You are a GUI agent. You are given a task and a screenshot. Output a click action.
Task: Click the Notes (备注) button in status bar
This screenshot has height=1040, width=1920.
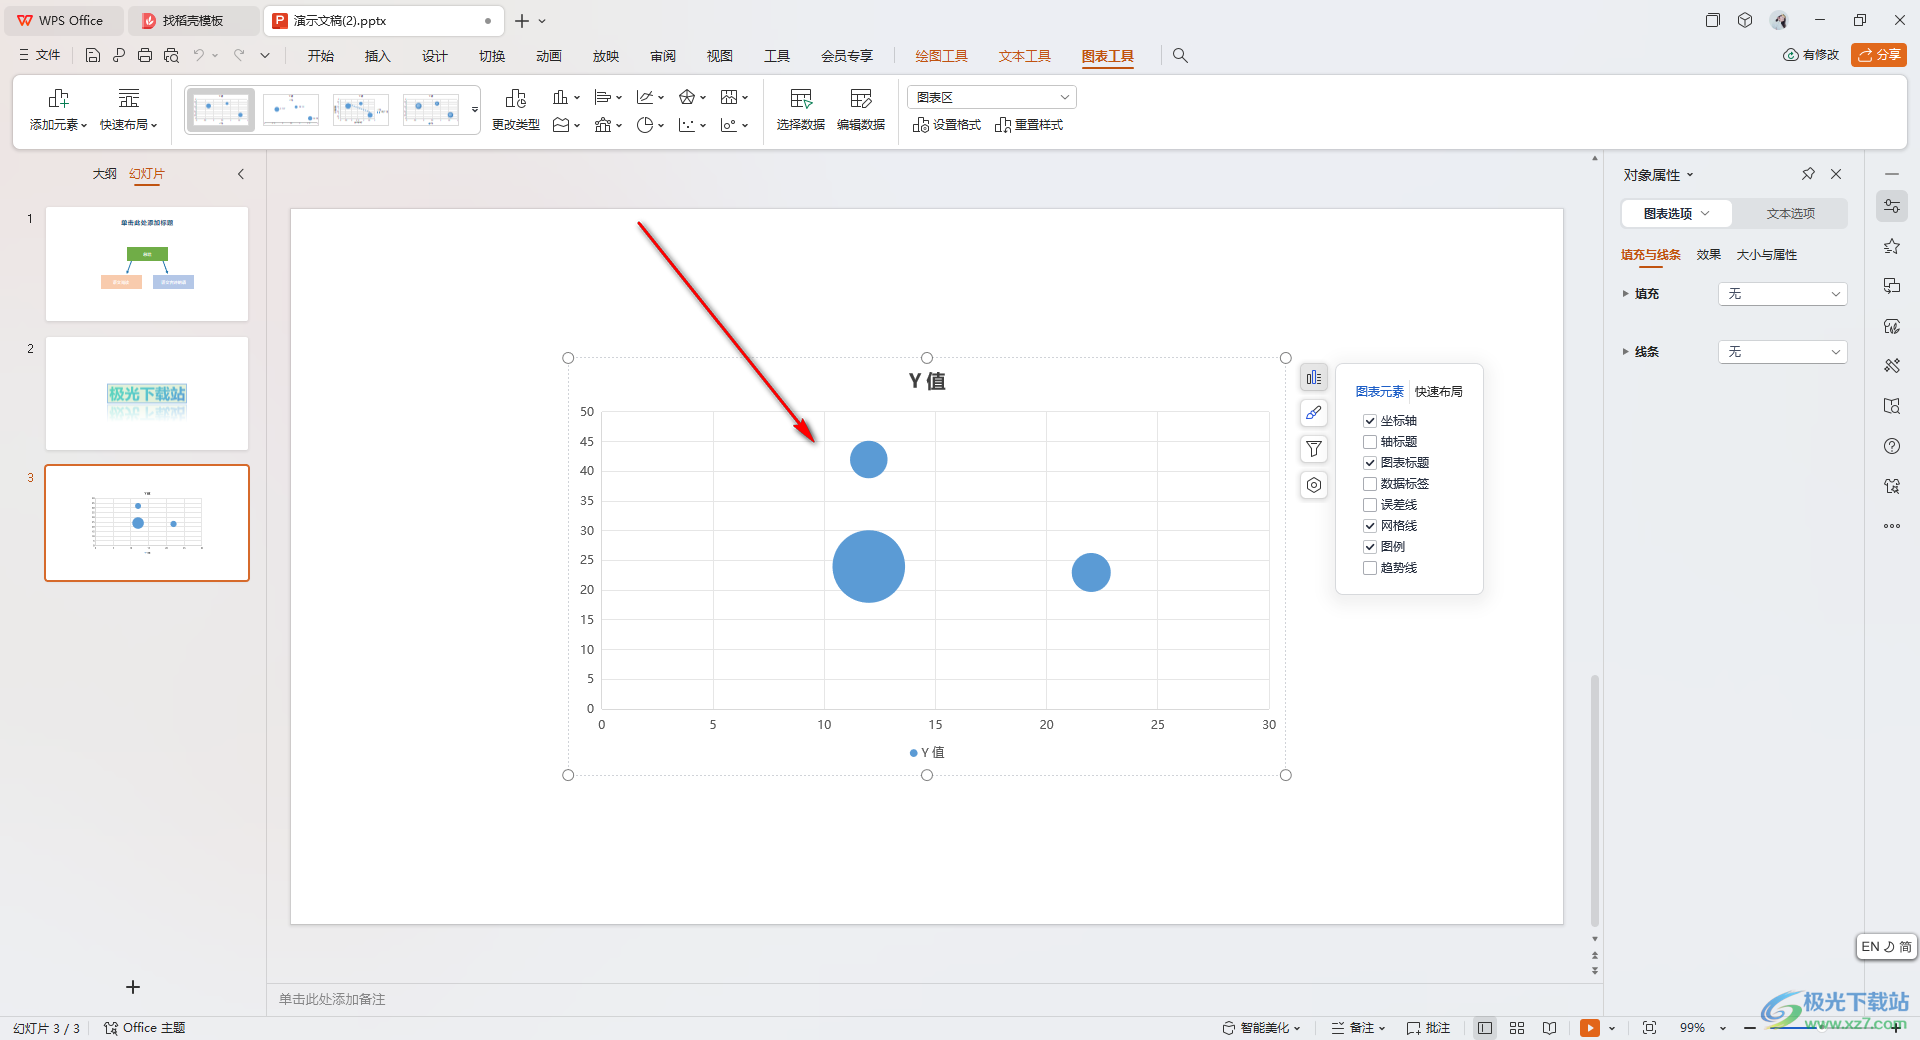coord(1358,1028)
